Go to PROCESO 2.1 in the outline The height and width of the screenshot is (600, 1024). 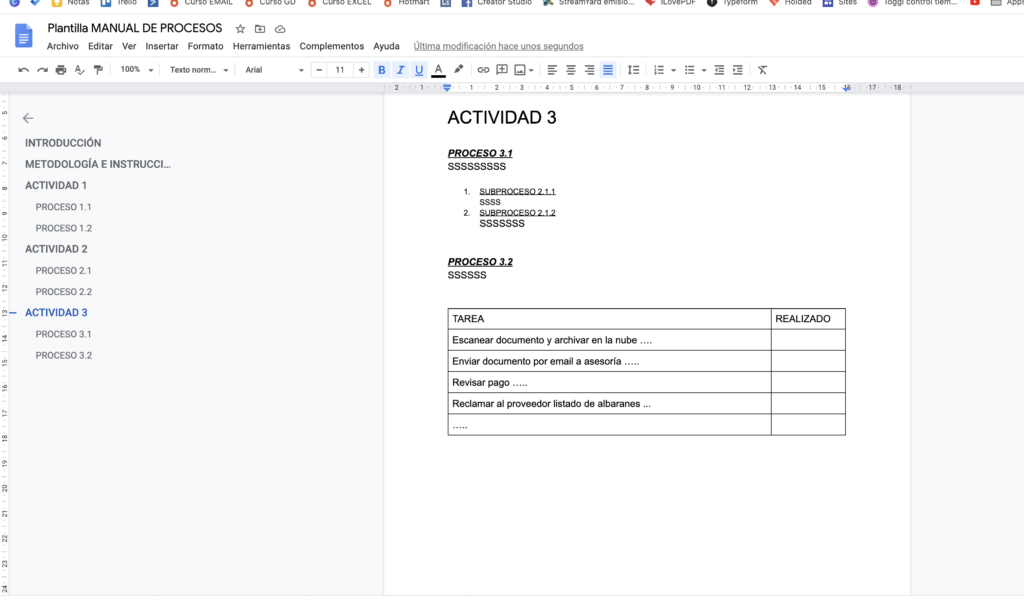click(63, 271)
